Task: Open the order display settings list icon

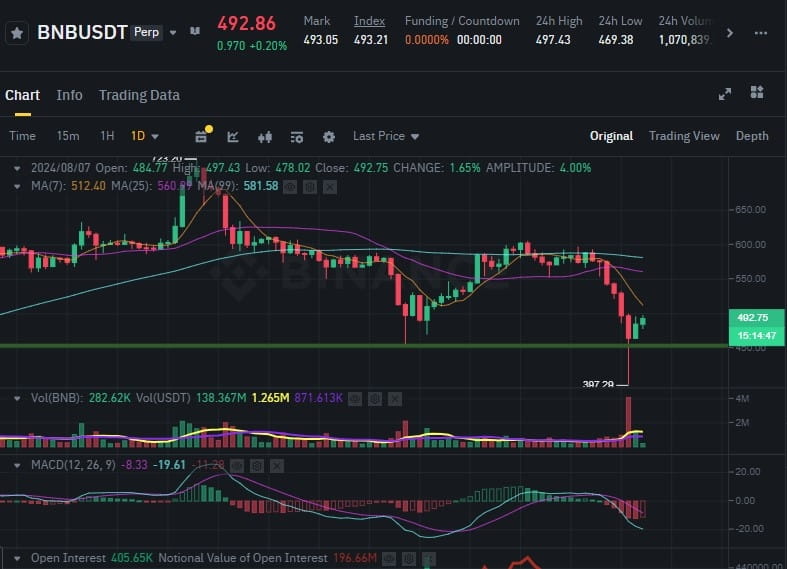Action: (297, 137)
